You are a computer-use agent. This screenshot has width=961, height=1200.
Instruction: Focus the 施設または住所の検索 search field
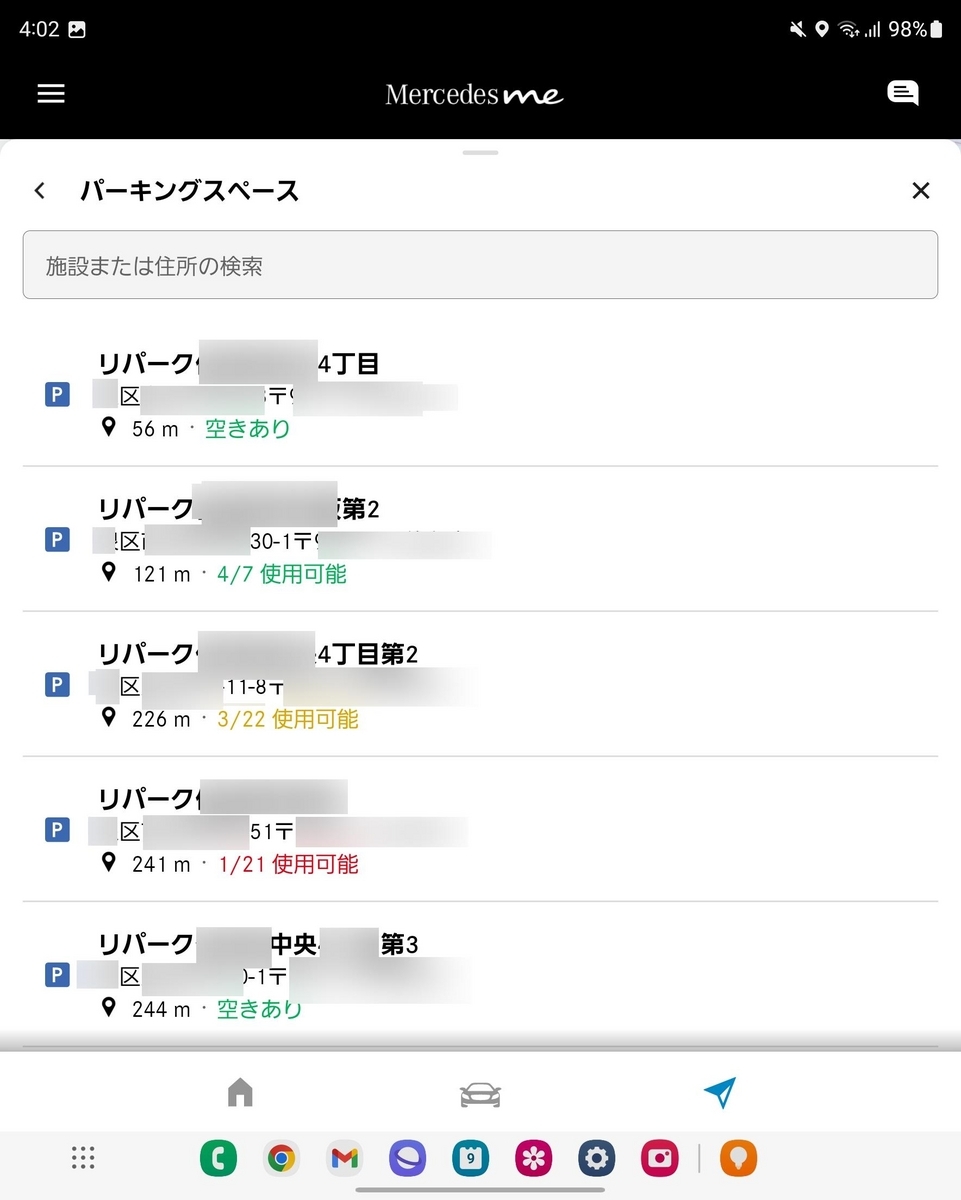tap(480, 265)
